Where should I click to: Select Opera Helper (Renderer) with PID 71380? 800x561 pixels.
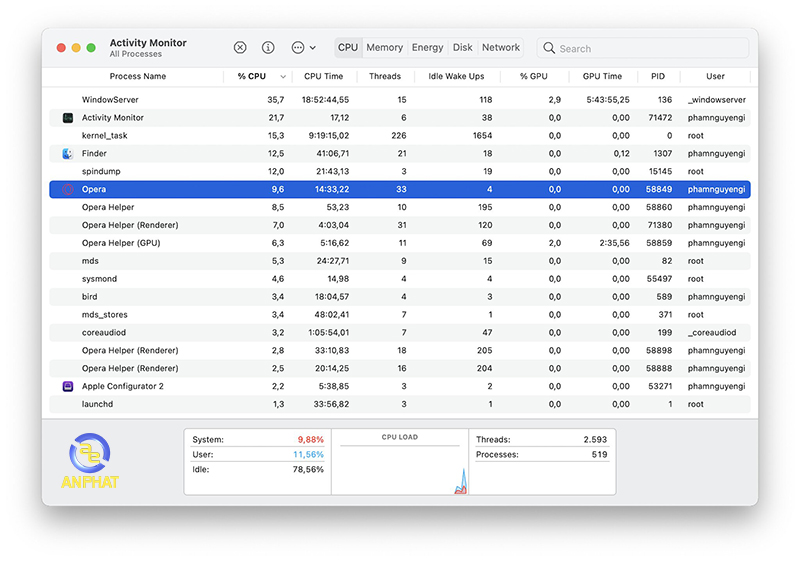point(130,225)
